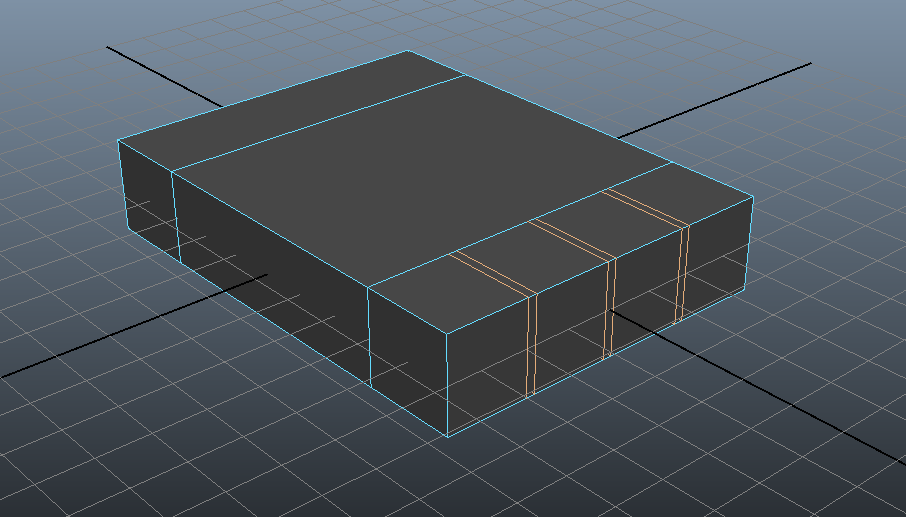Select the top face between first and second orange loops

pos(533,257)
